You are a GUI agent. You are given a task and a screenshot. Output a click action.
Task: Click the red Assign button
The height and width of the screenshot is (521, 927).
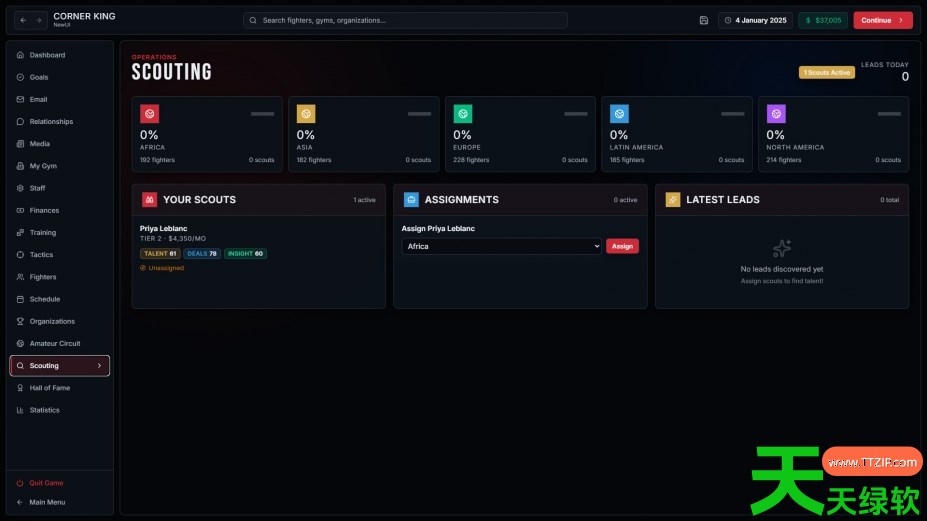pyautogui.click(x=622, y=246)
